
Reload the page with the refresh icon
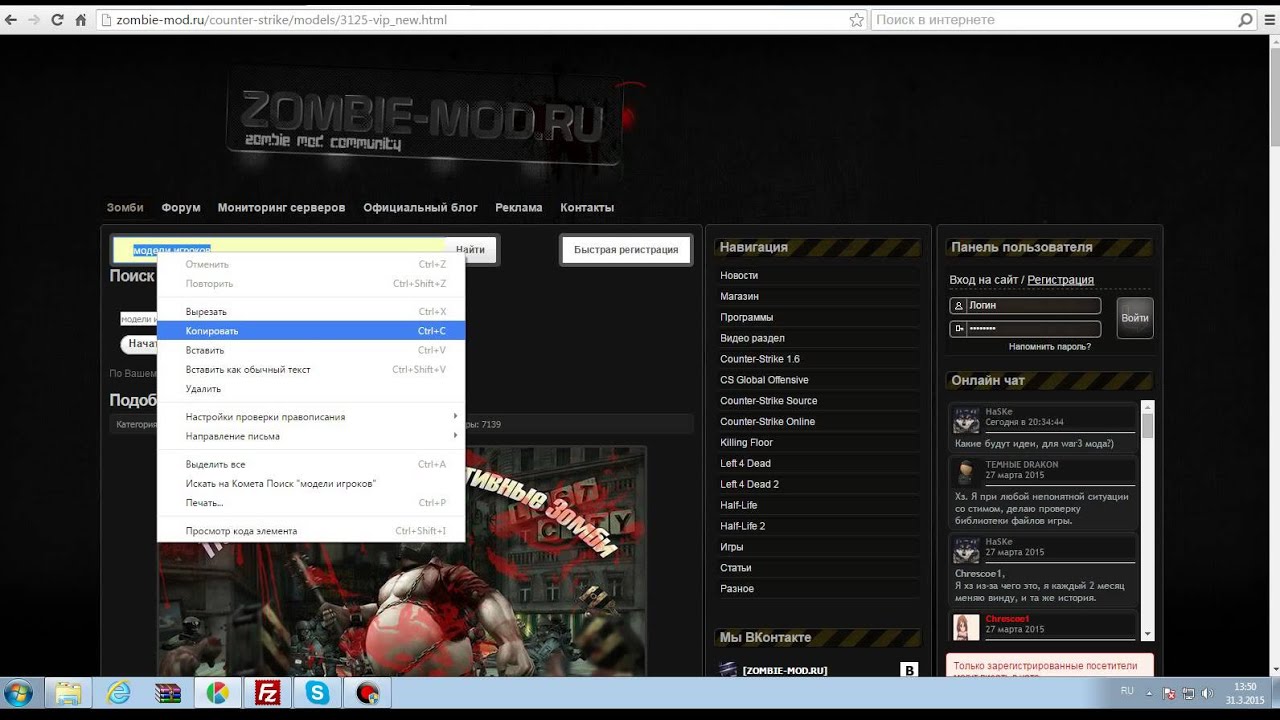pyautogui.click(x=57, y=20)
